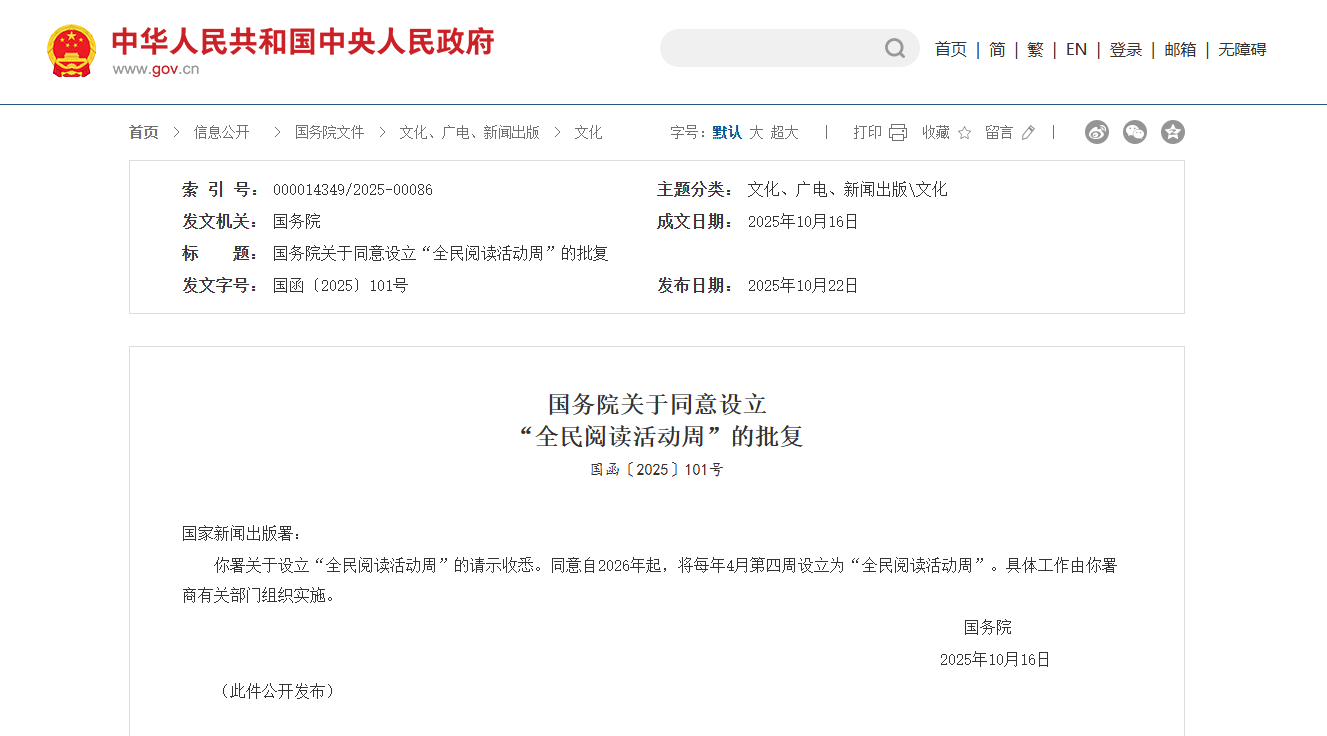The image size is (1327, 736).
Task: Select the 默认 font size option
Action: (727, 132)
